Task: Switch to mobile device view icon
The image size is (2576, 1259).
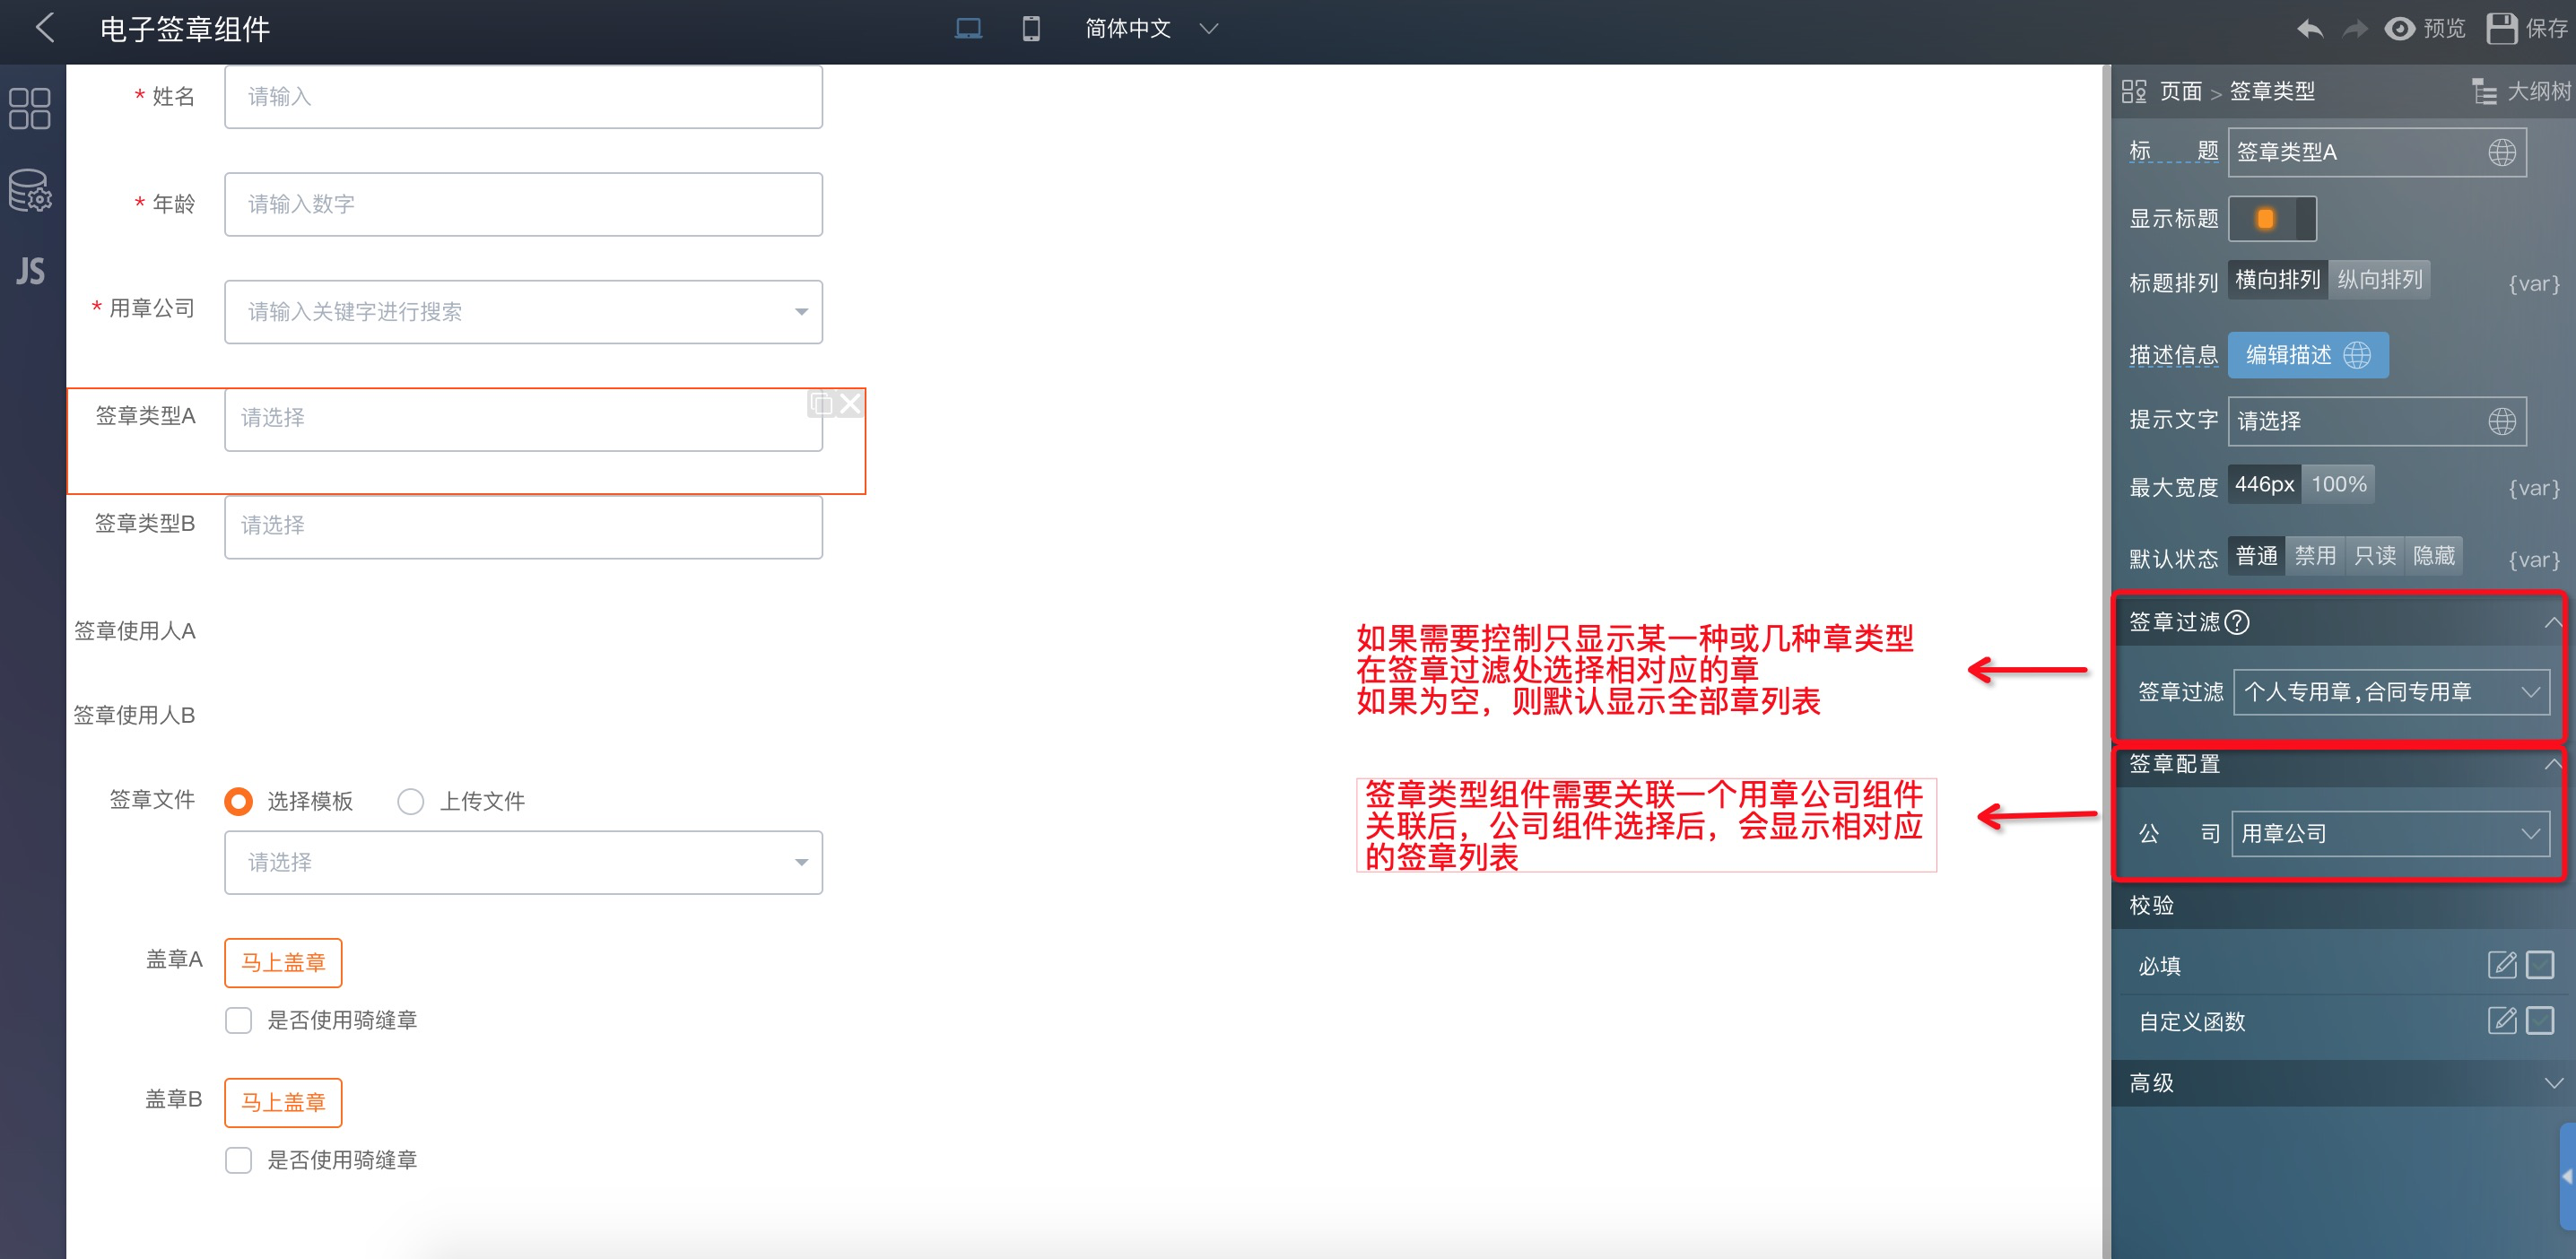Action: coord(1031,28)
